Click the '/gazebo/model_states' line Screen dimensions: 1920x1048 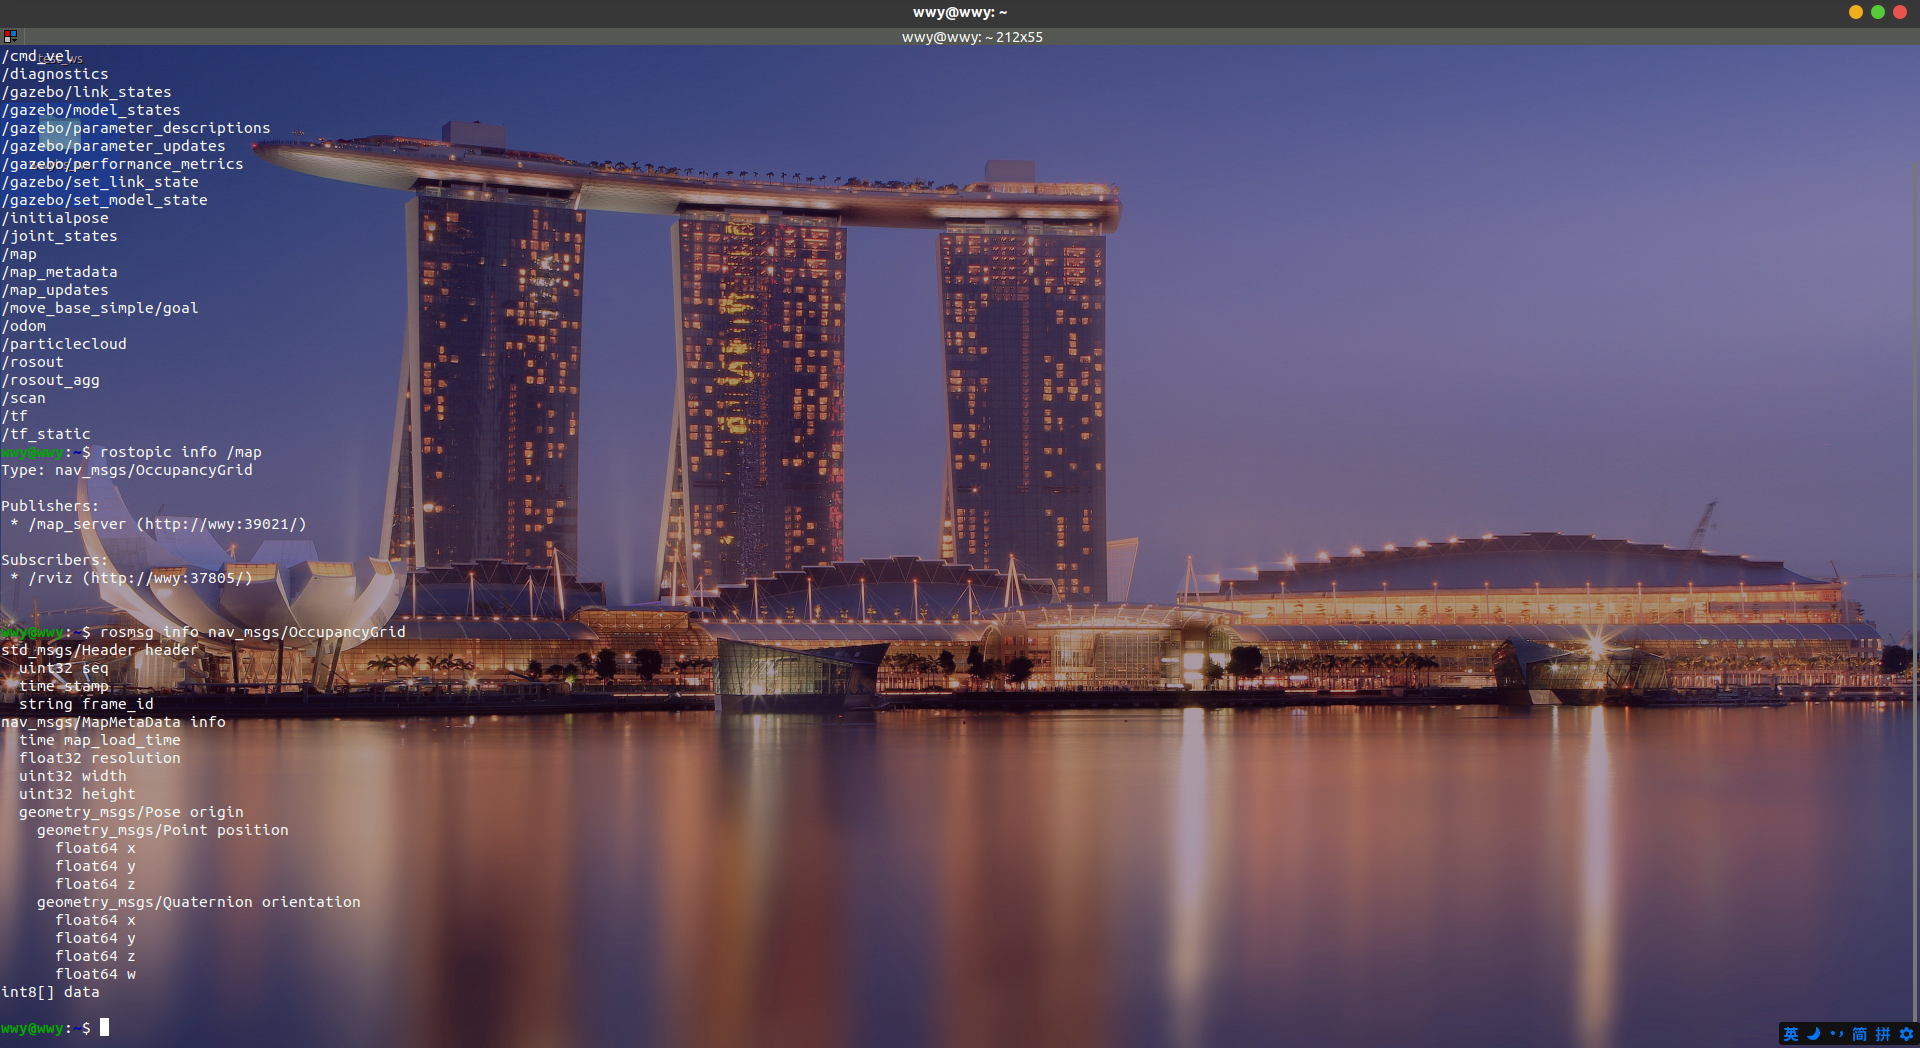pos(91,110)
